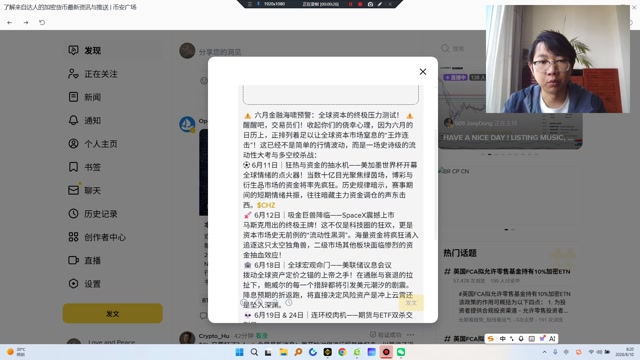This screenshot has height=360, width=640.
Task: Stop the screen recording with red square
Action: point(360,4)
